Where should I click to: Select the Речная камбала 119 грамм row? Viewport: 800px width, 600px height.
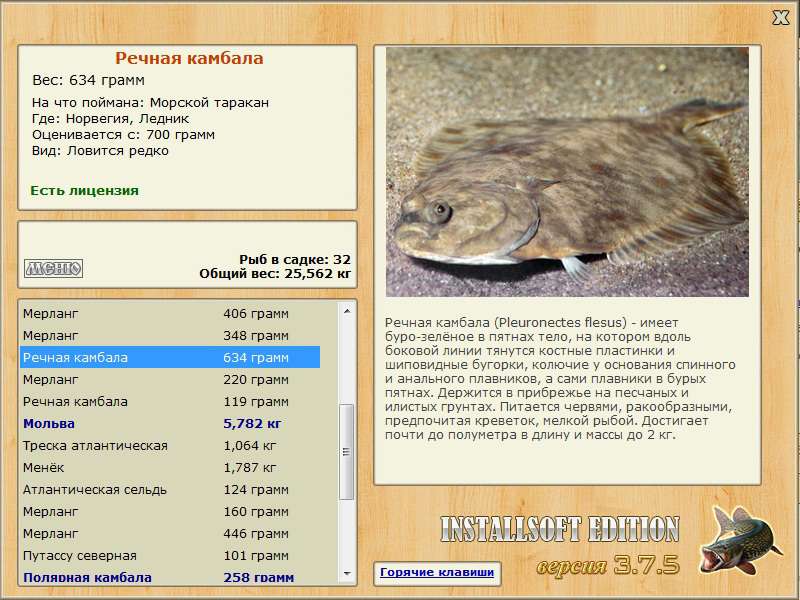coord(170,401)
